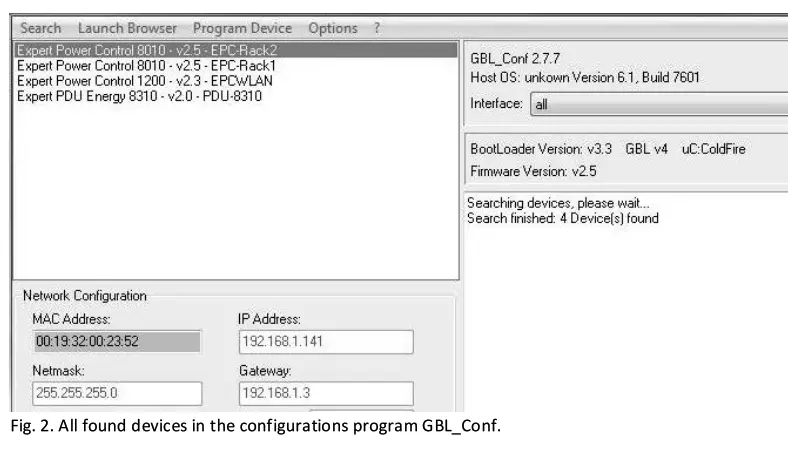This screenshot has height=450, width=800.
Task: Click the Launch Browser menu item
Action: coord(127,28)
